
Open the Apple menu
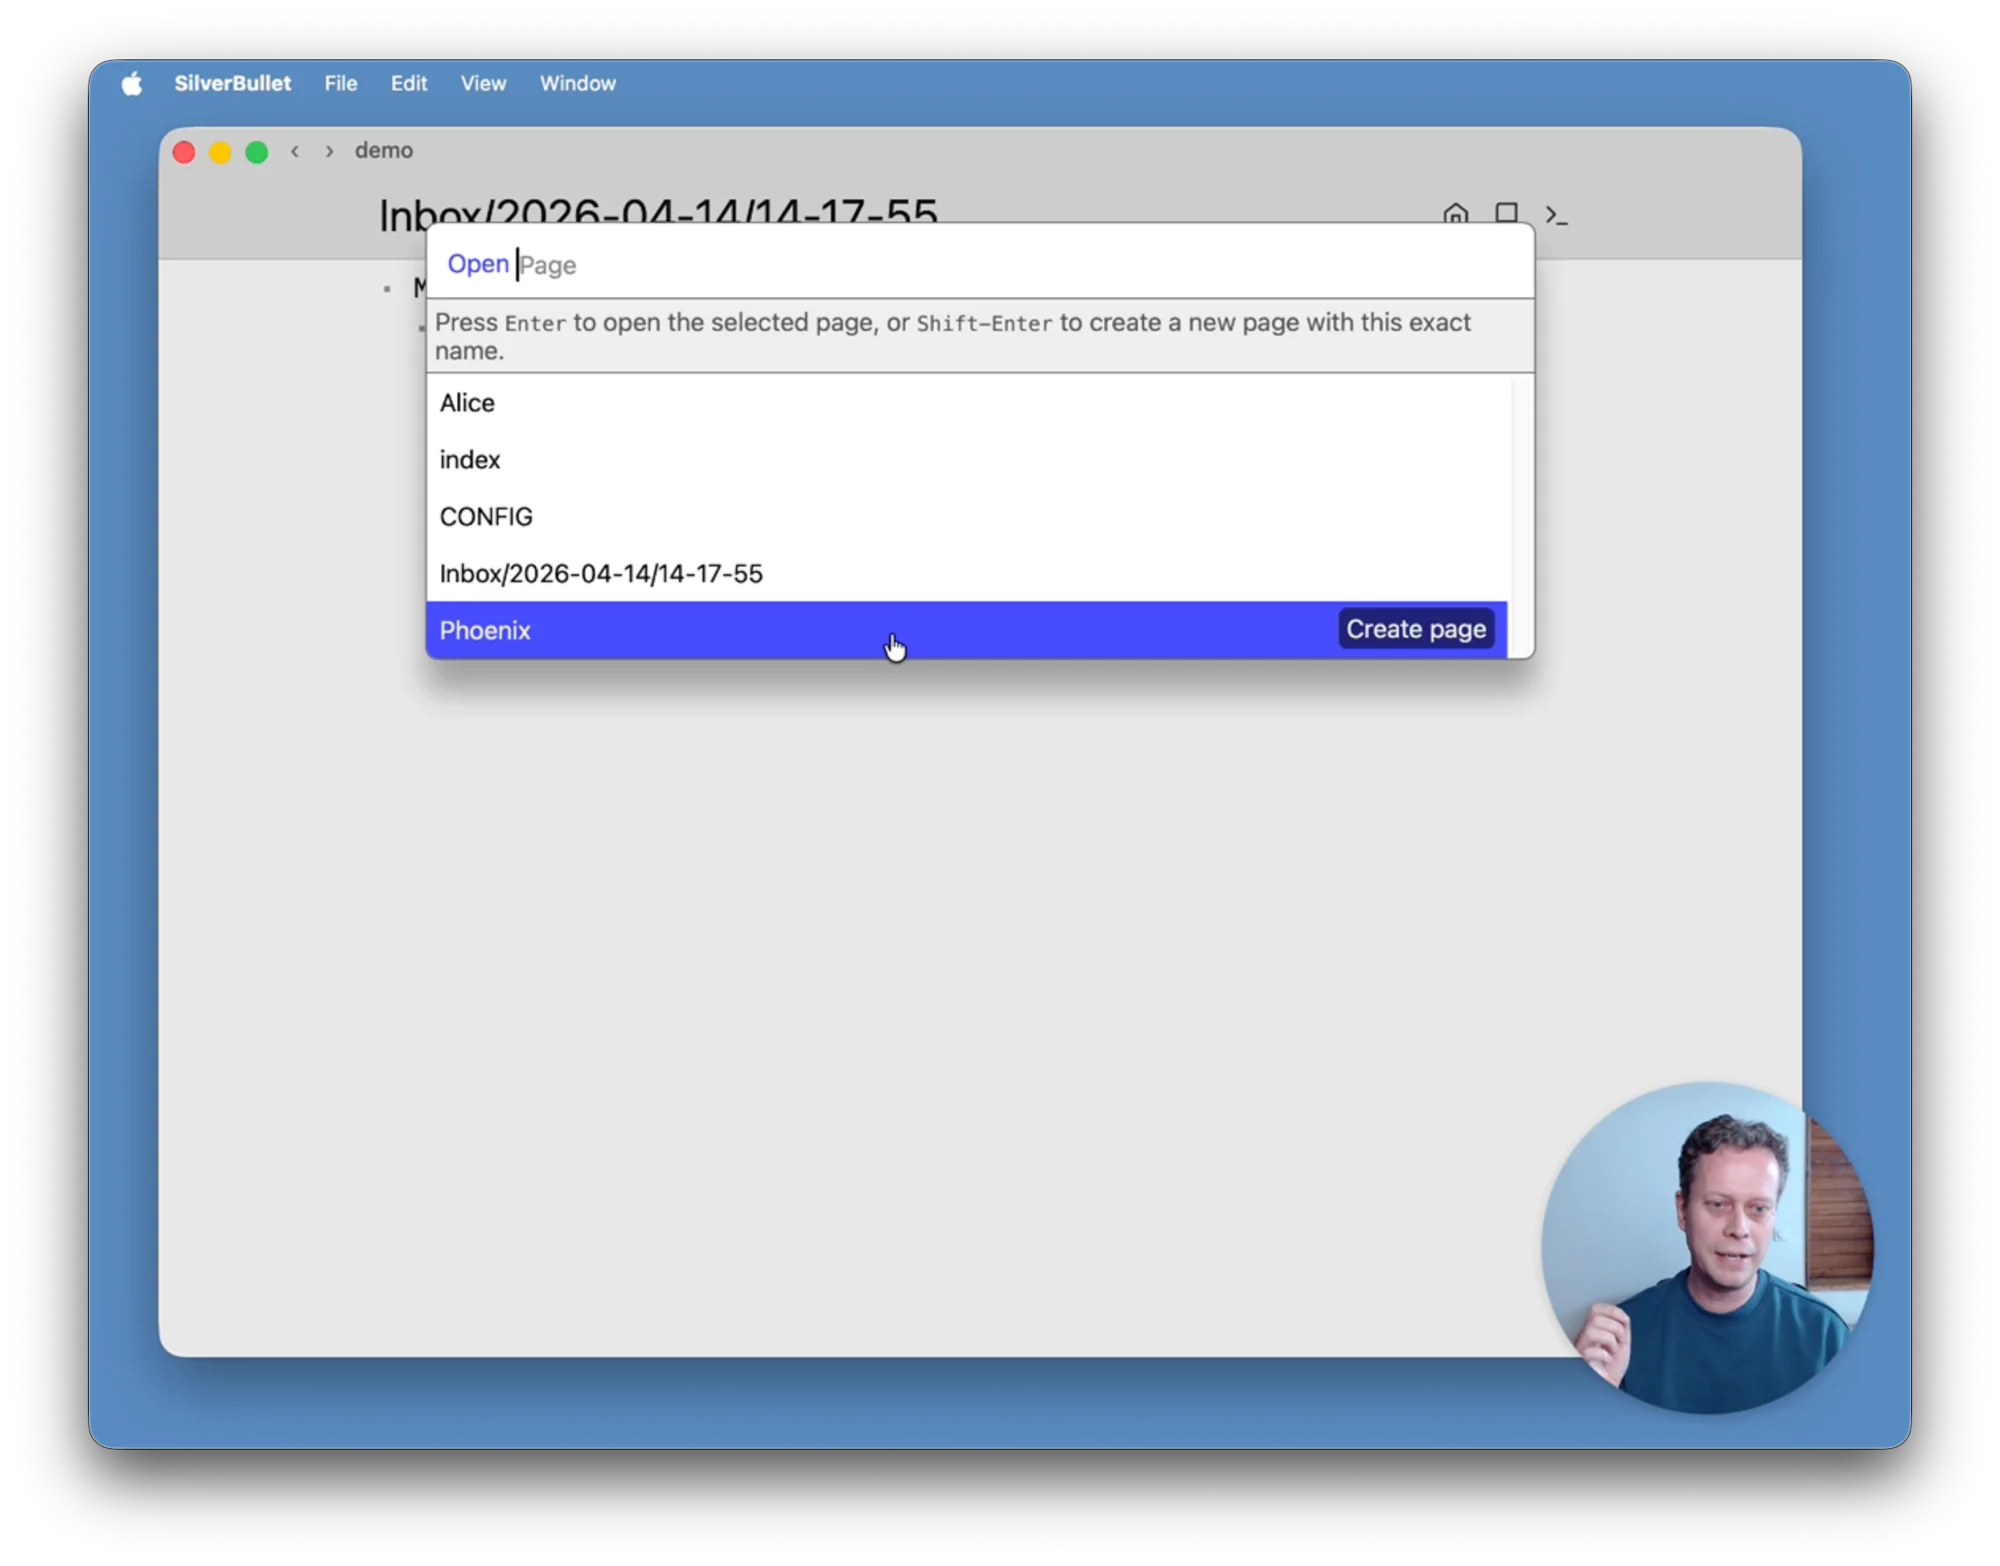pos(132,84)
